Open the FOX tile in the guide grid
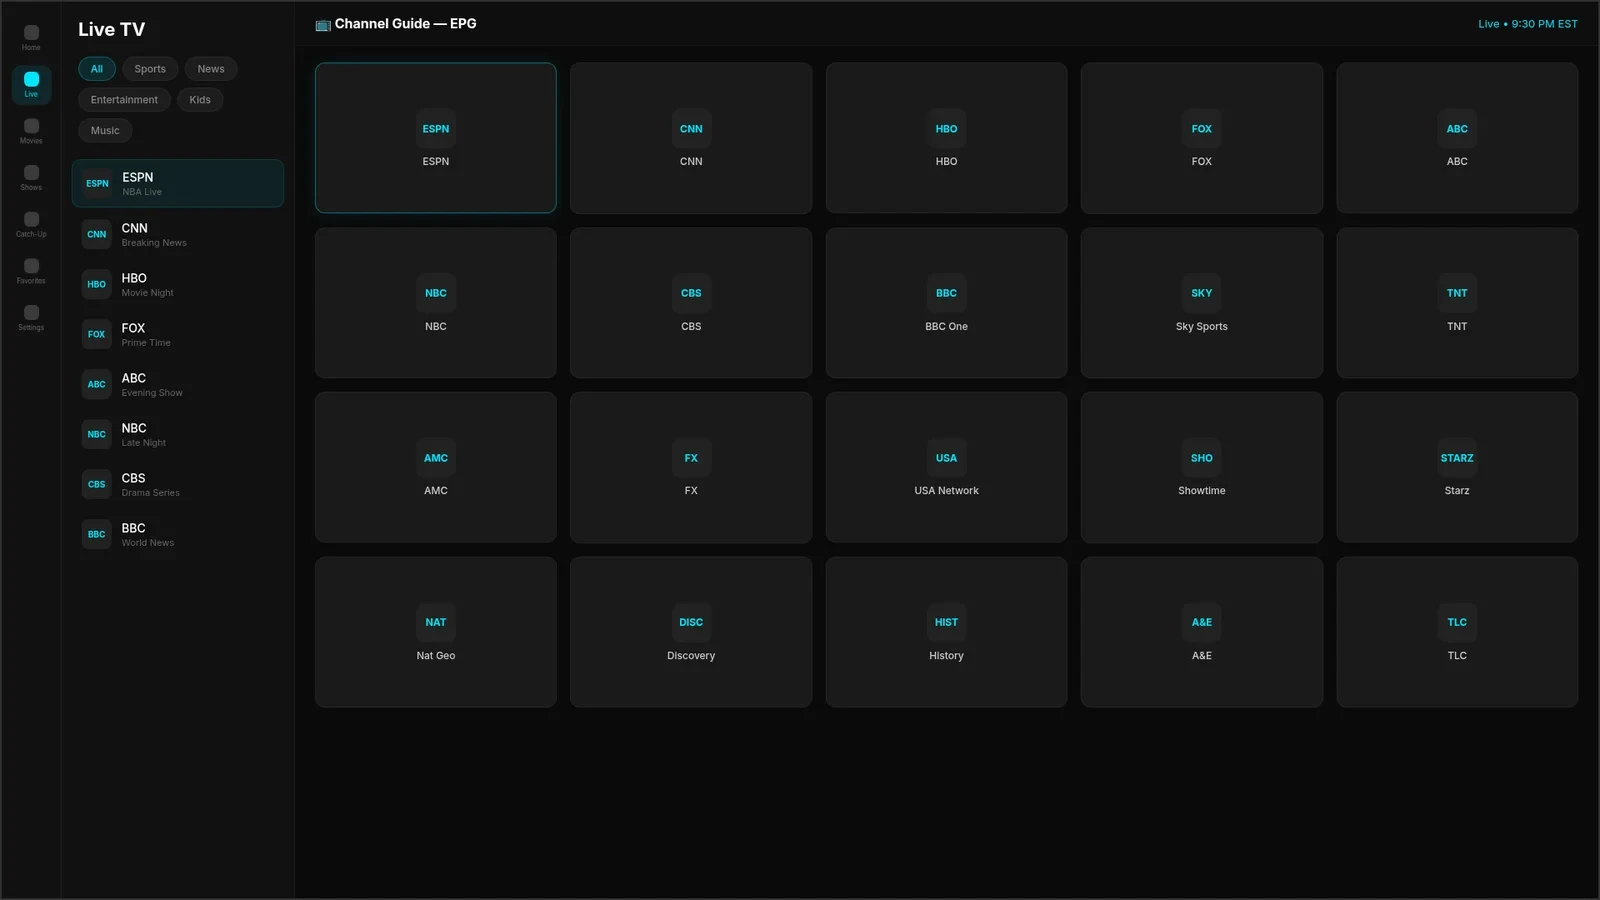The height and width of the screenshot is (900, 1600). [x=1202, y=138]
